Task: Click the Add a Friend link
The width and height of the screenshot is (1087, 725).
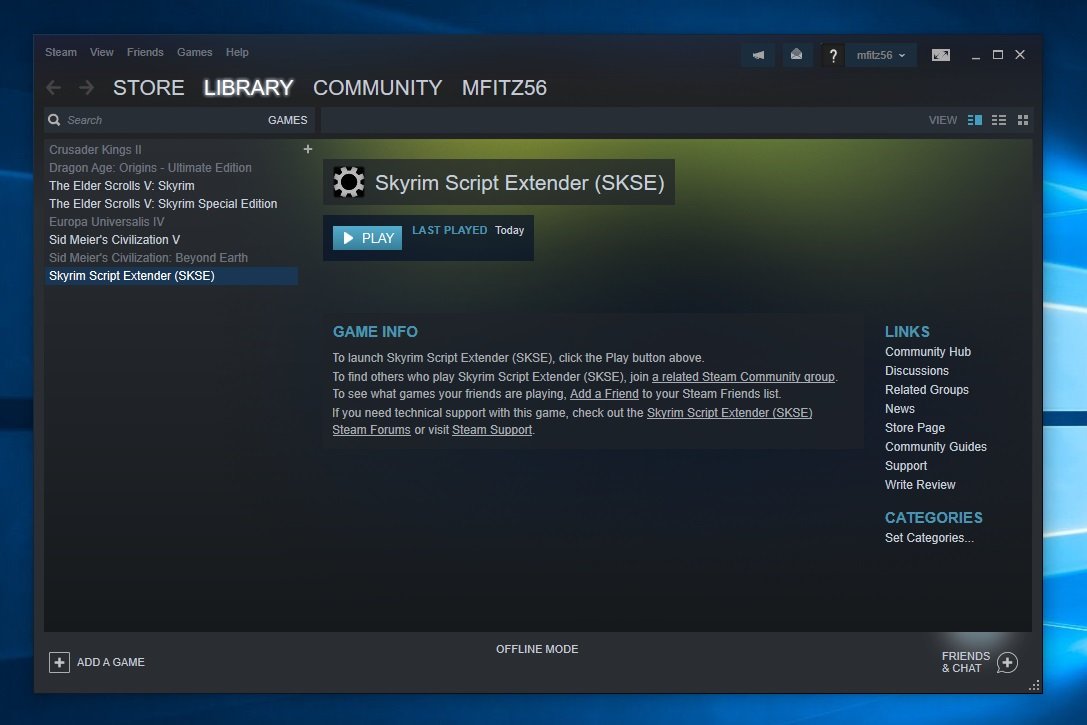Action: [x=604, y=394]
